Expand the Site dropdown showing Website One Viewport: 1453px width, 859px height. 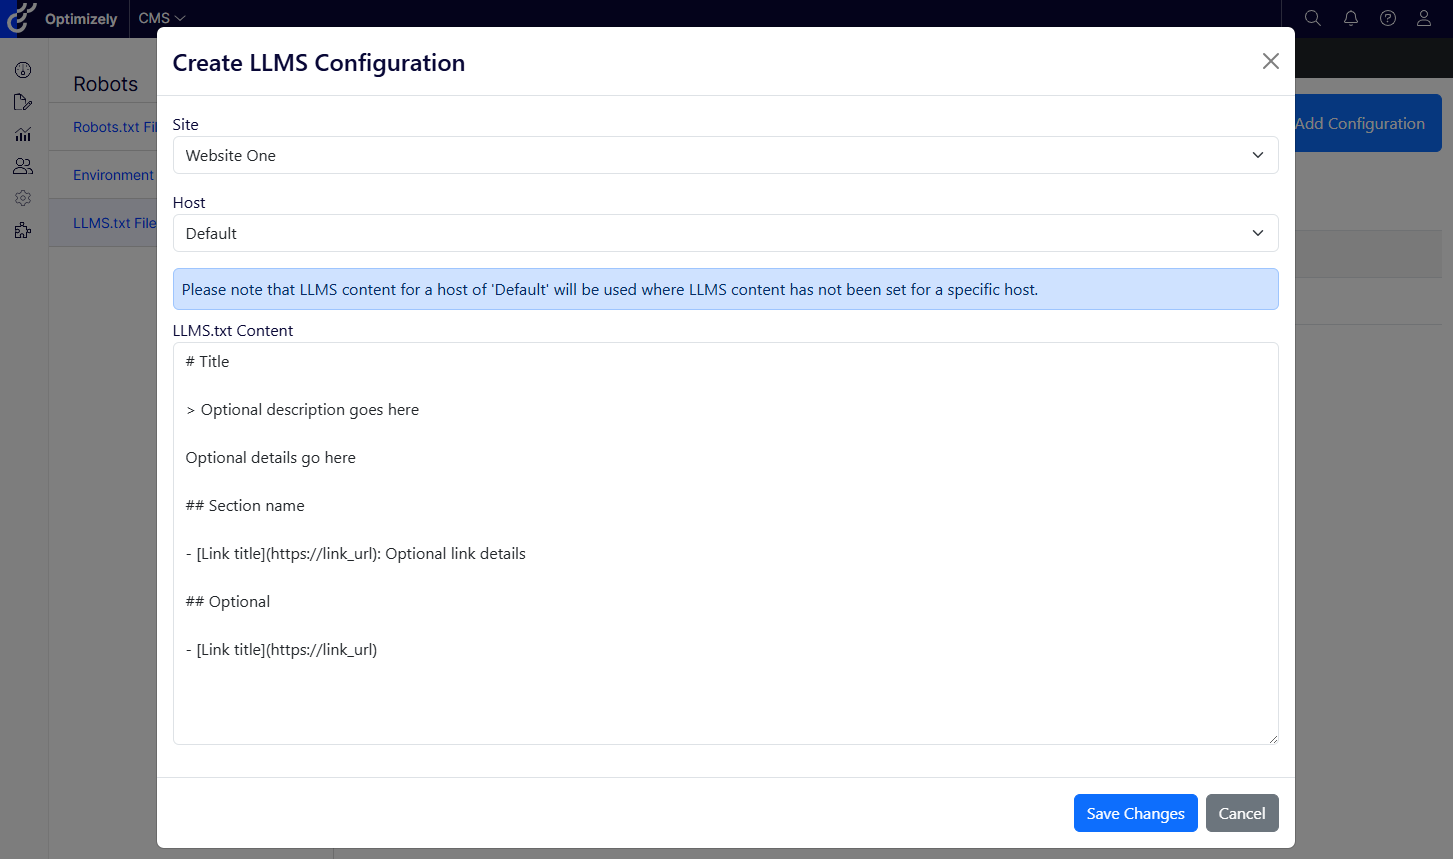pos(725,155)
